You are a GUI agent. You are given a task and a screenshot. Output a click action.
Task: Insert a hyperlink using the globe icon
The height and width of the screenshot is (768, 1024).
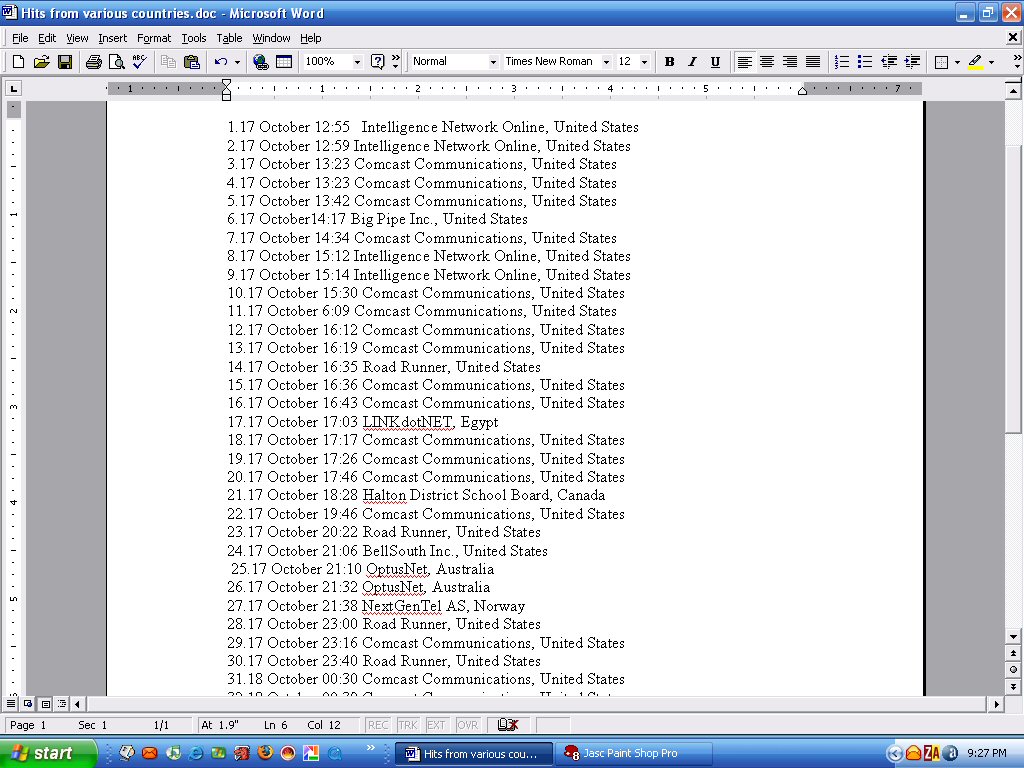click(x=261, y=62)
